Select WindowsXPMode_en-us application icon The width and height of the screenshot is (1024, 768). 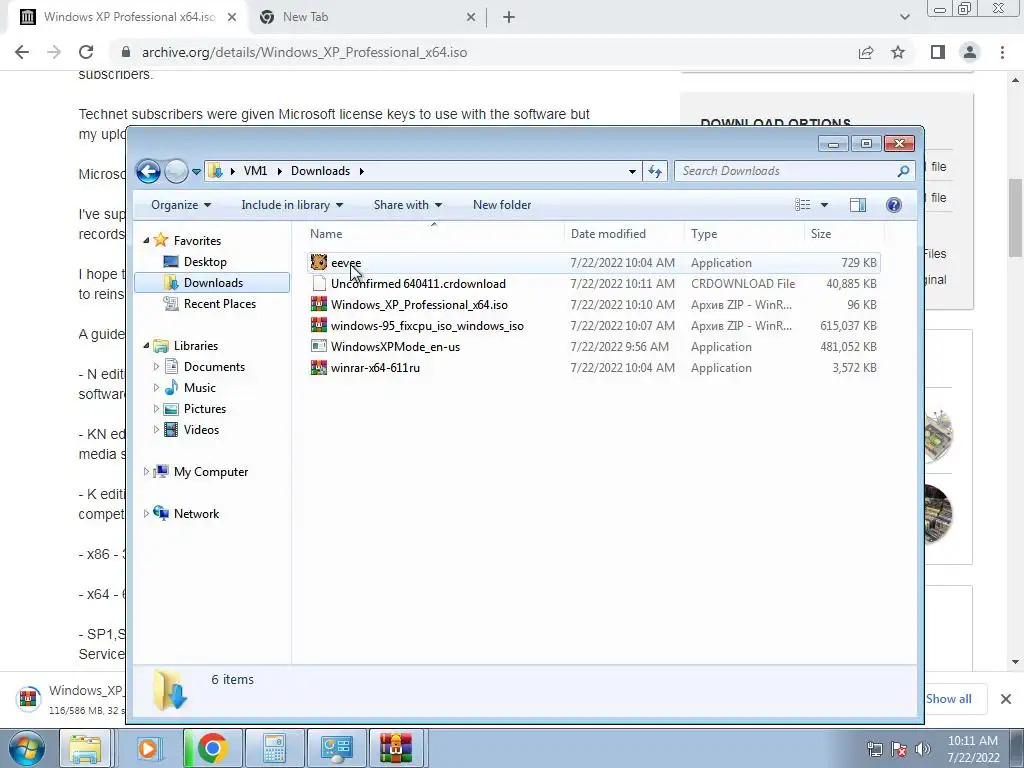pyautogui.click(x=319, y=346)
